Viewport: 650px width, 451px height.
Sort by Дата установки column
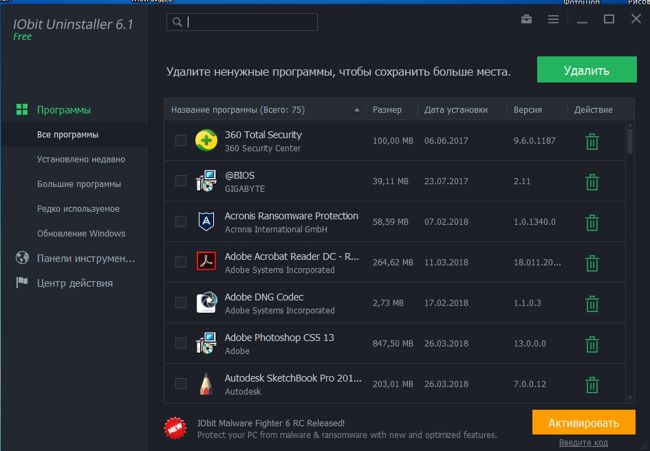pos(456,110)
